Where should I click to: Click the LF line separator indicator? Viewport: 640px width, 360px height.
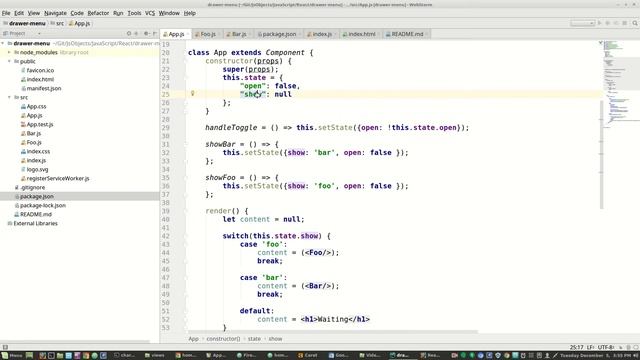click(590, 347)
